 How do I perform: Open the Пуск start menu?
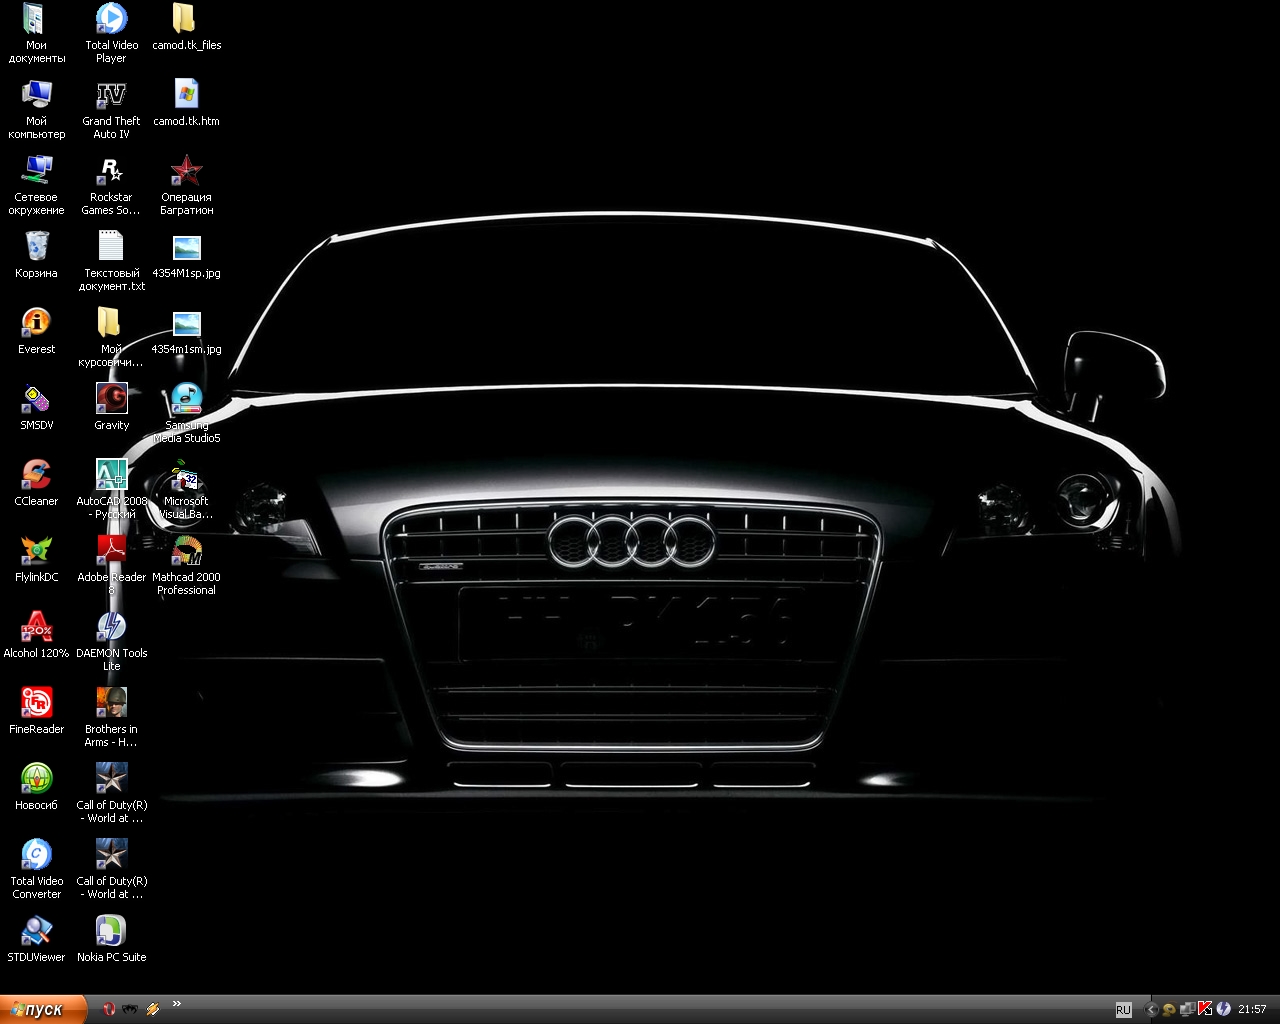pyautogui.click(x=43, y=1009)
